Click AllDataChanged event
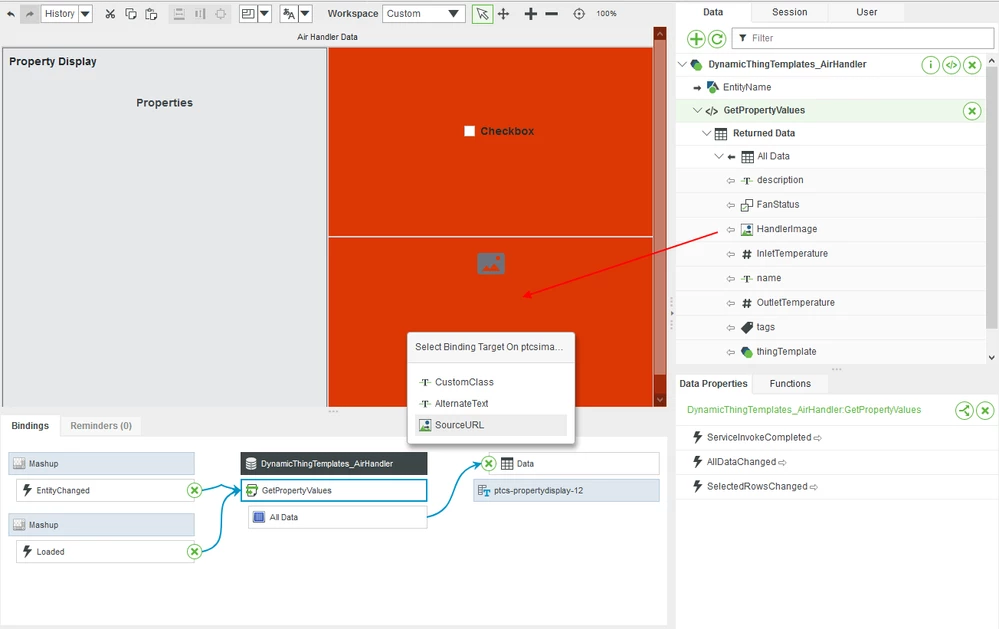 coord(740,462)
